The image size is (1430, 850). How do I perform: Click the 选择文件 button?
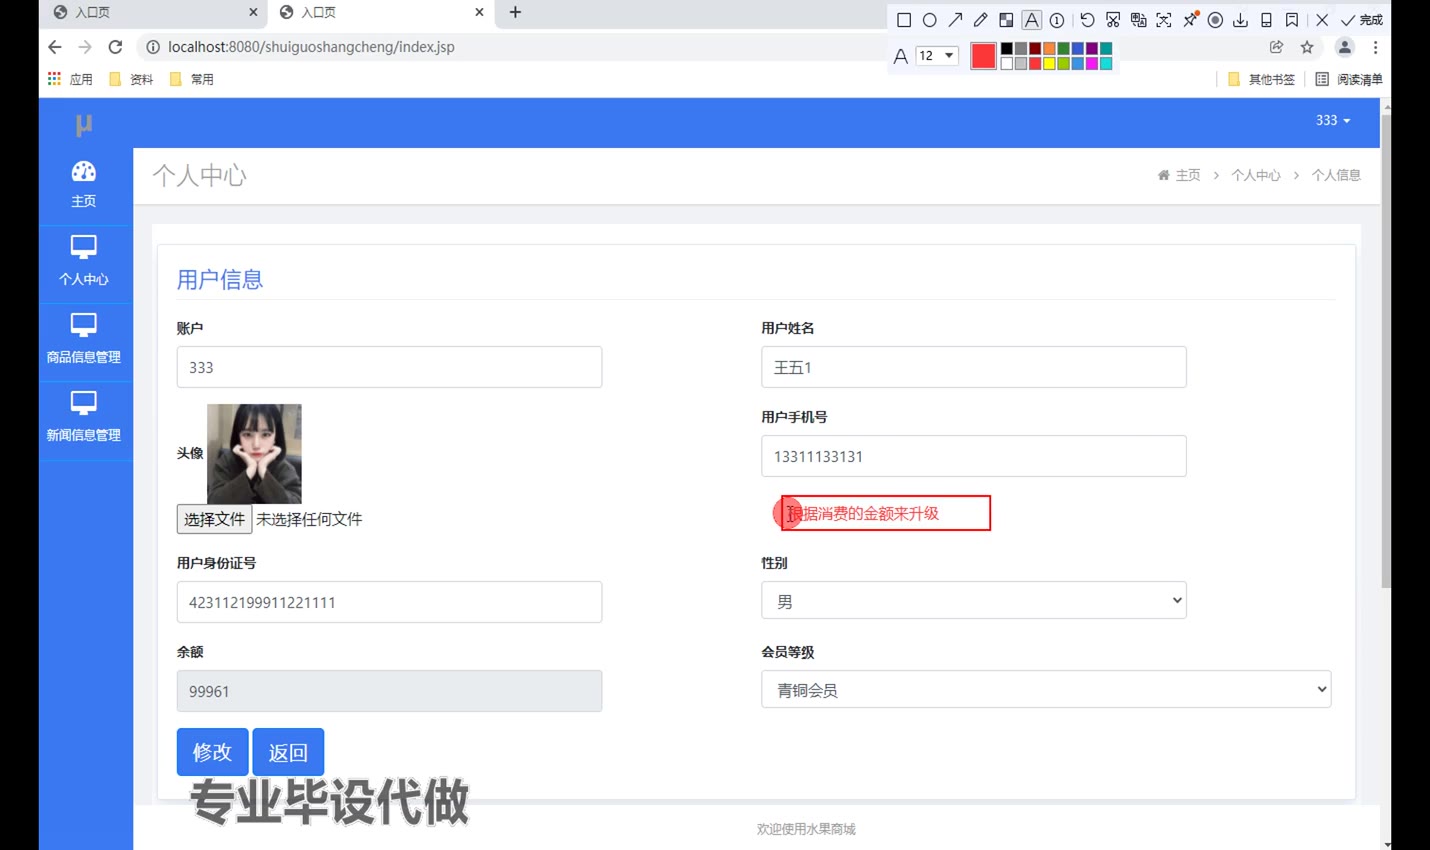coord(214,519)
